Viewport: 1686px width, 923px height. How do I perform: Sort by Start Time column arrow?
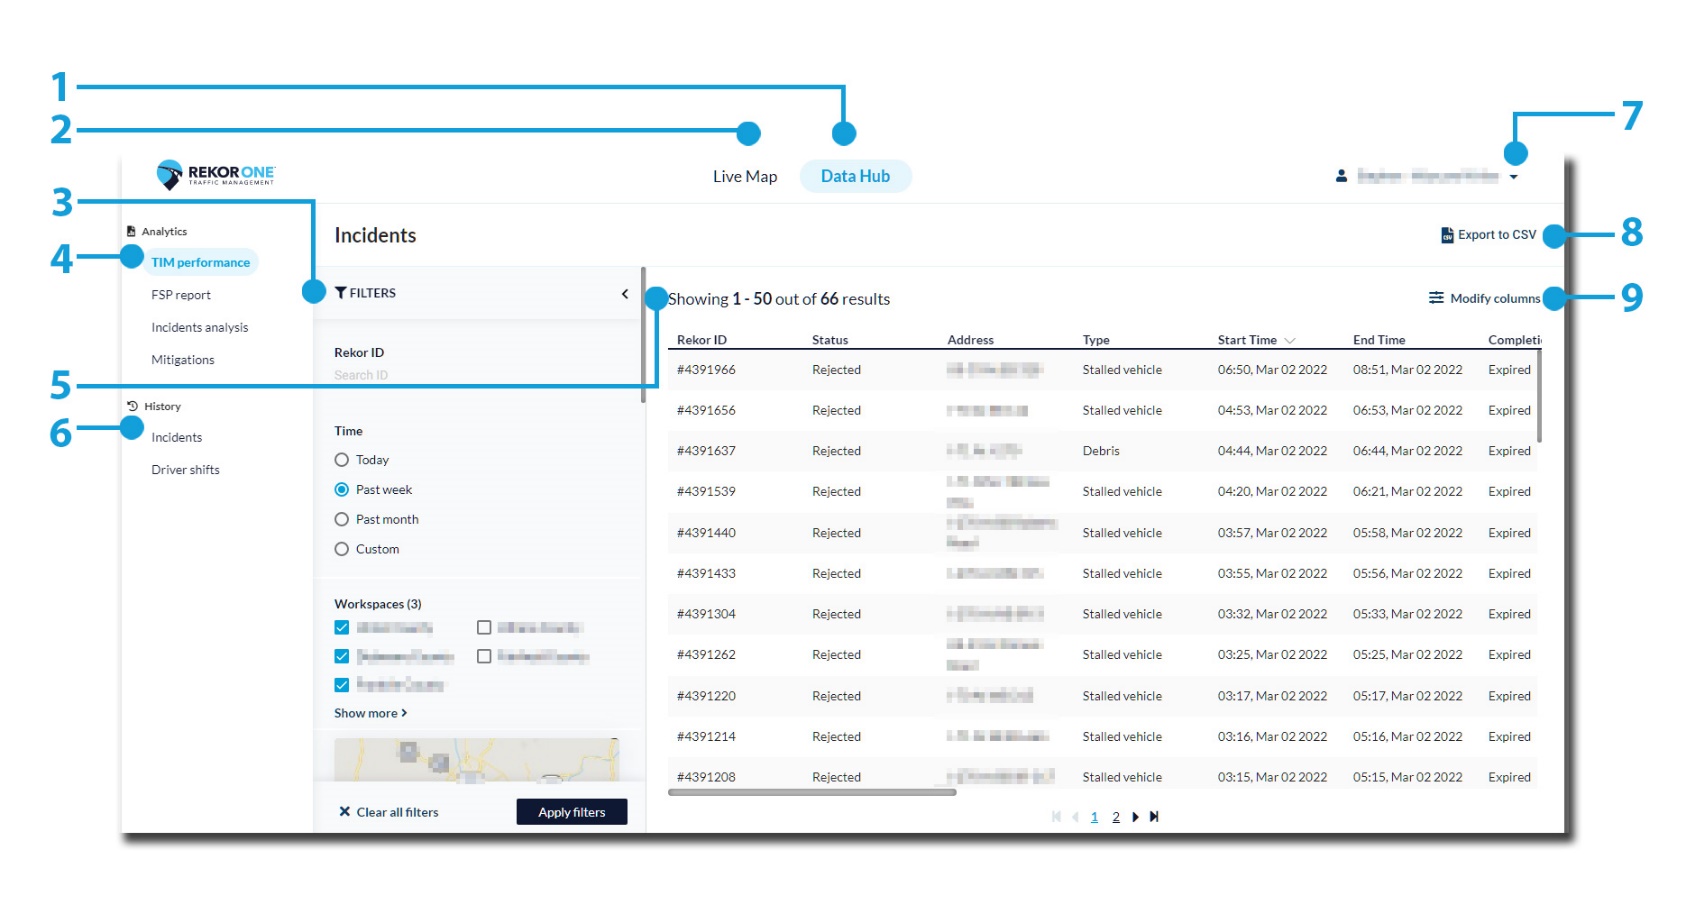tap(1292, 340)
